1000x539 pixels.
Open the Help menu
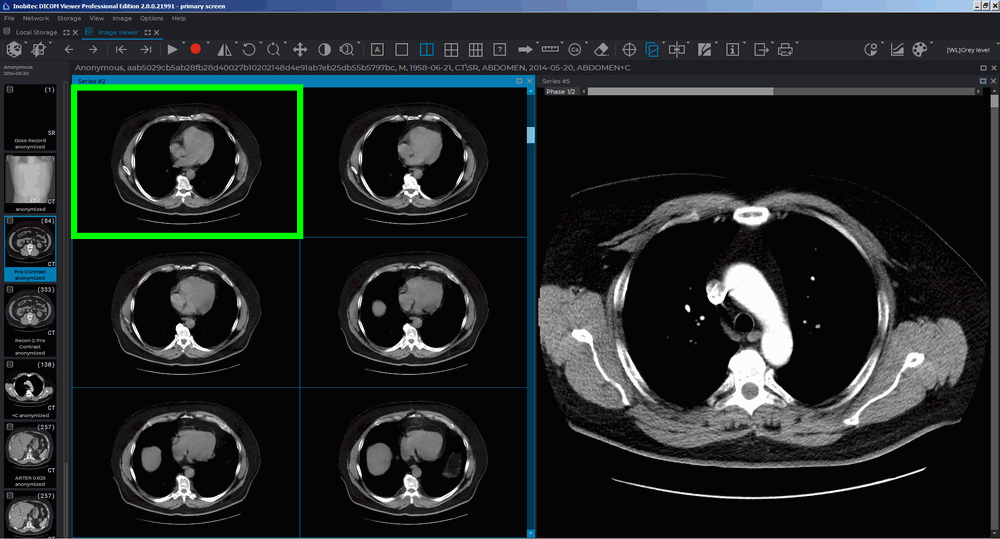179,18
